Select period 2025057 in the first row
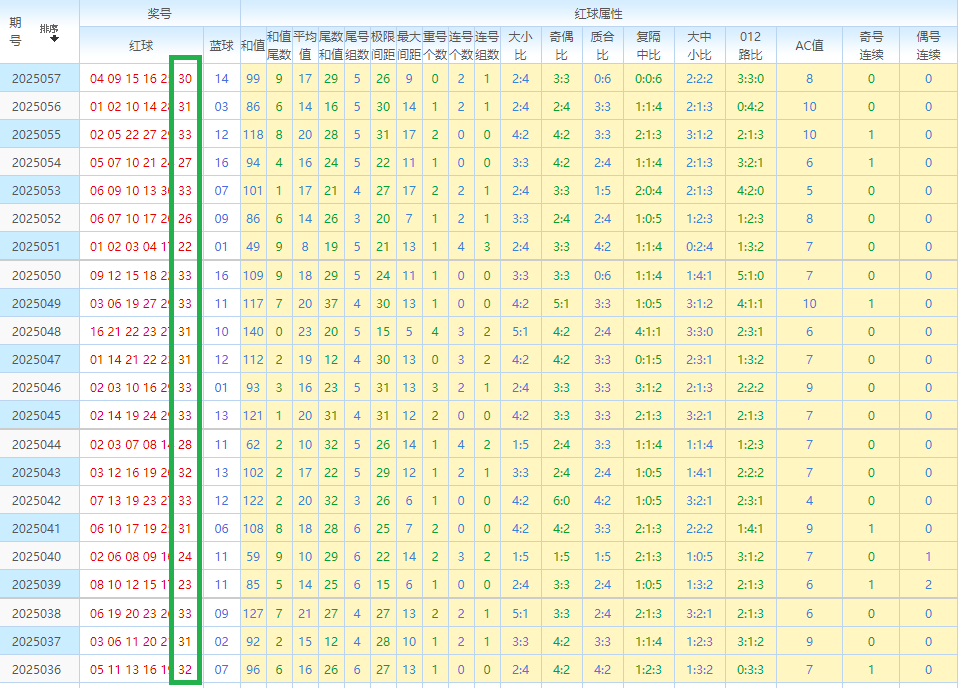This screenshot has height=688, width=959. click(37, 78)
